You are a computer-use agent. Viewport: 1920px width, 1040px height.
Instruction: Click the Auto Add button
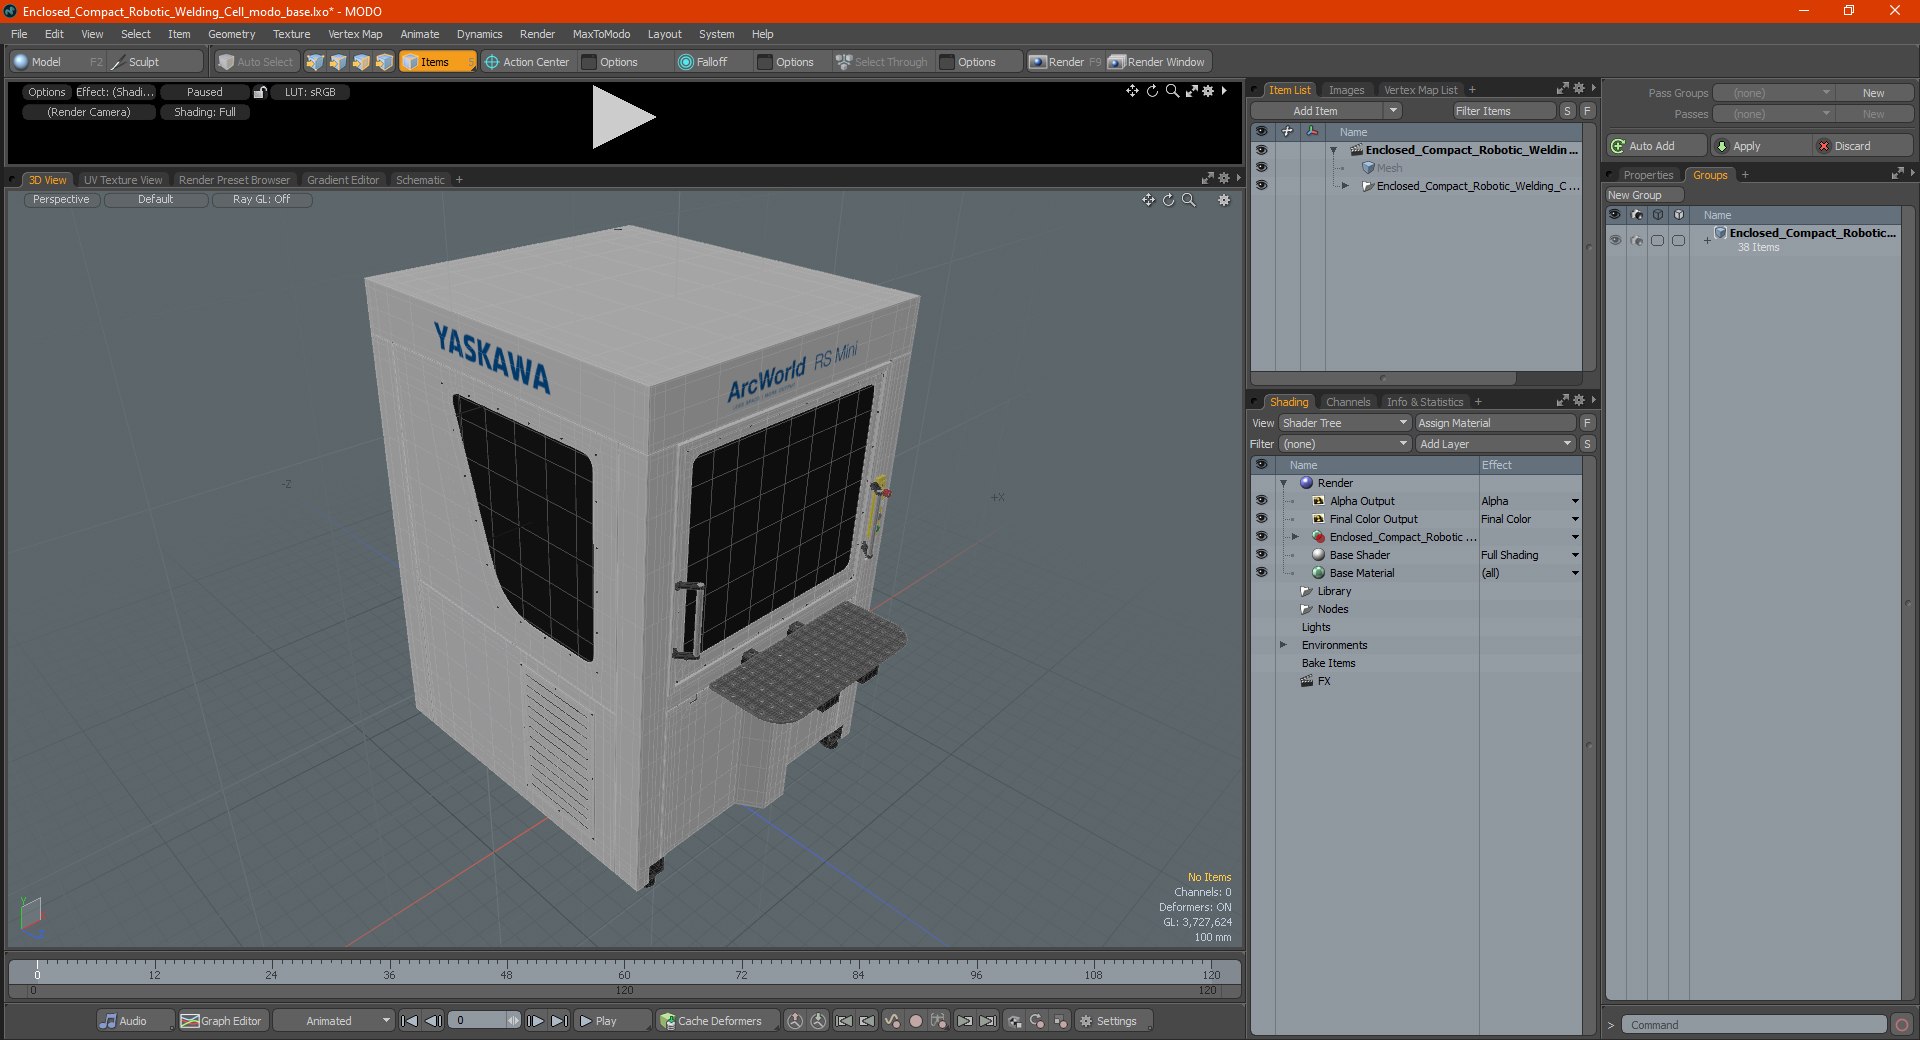(x=1656, y=146)
